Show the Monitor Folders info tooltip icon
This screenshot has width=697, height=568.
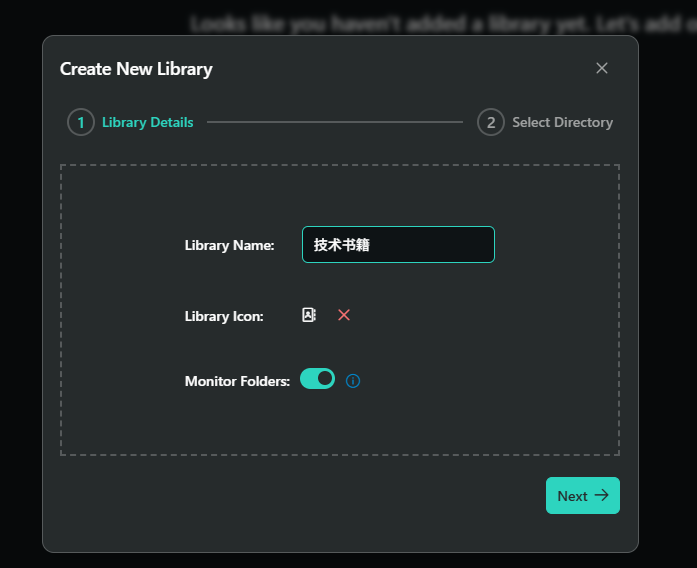[353, 381]
